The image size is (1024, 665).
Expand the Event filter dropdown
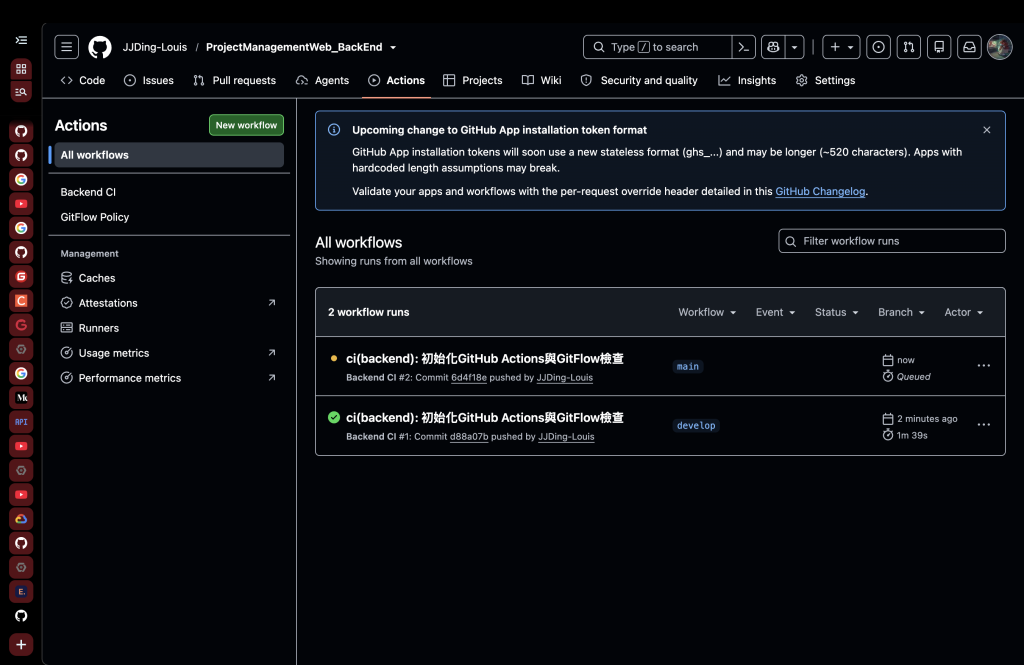(x=775, y=312)
